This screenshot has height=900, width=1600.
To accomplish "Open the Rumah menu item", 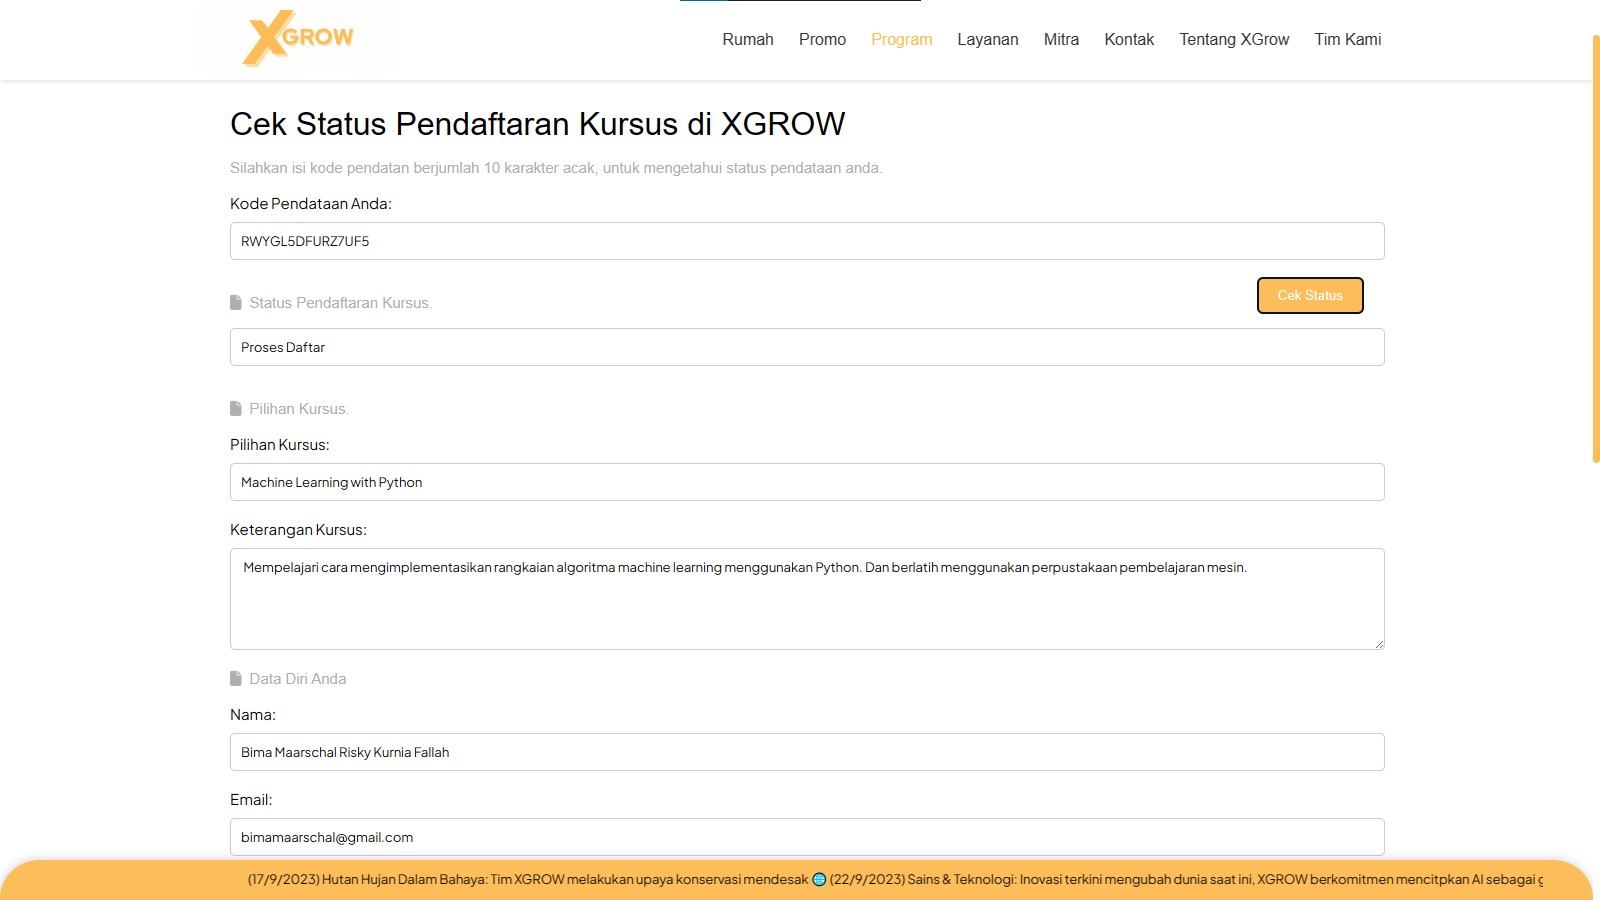I will pyautogui.click(x=748, y=39).
